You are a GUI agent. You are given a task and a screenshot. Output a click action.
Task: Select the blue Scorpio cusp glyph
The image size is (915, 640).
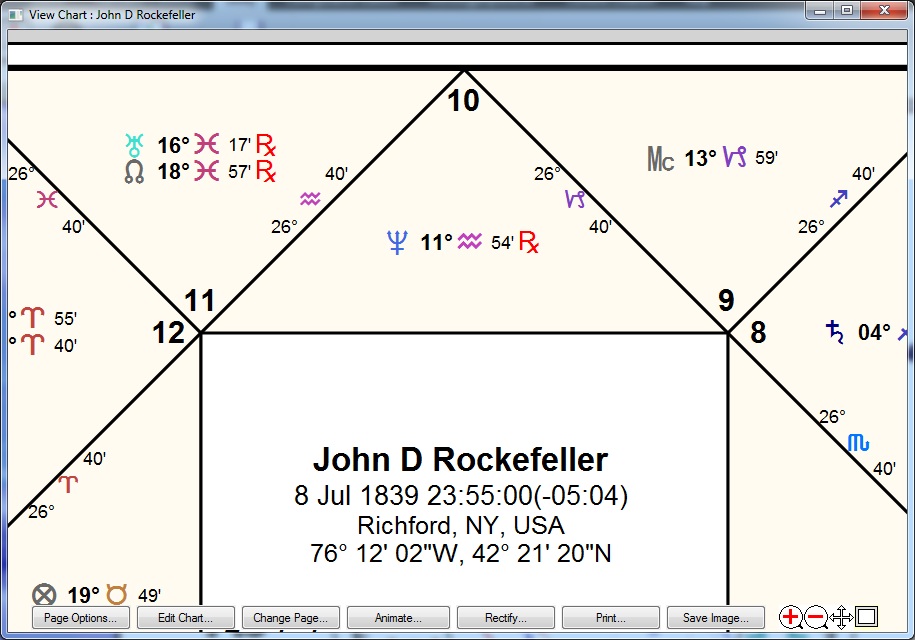tap(858, 443)
